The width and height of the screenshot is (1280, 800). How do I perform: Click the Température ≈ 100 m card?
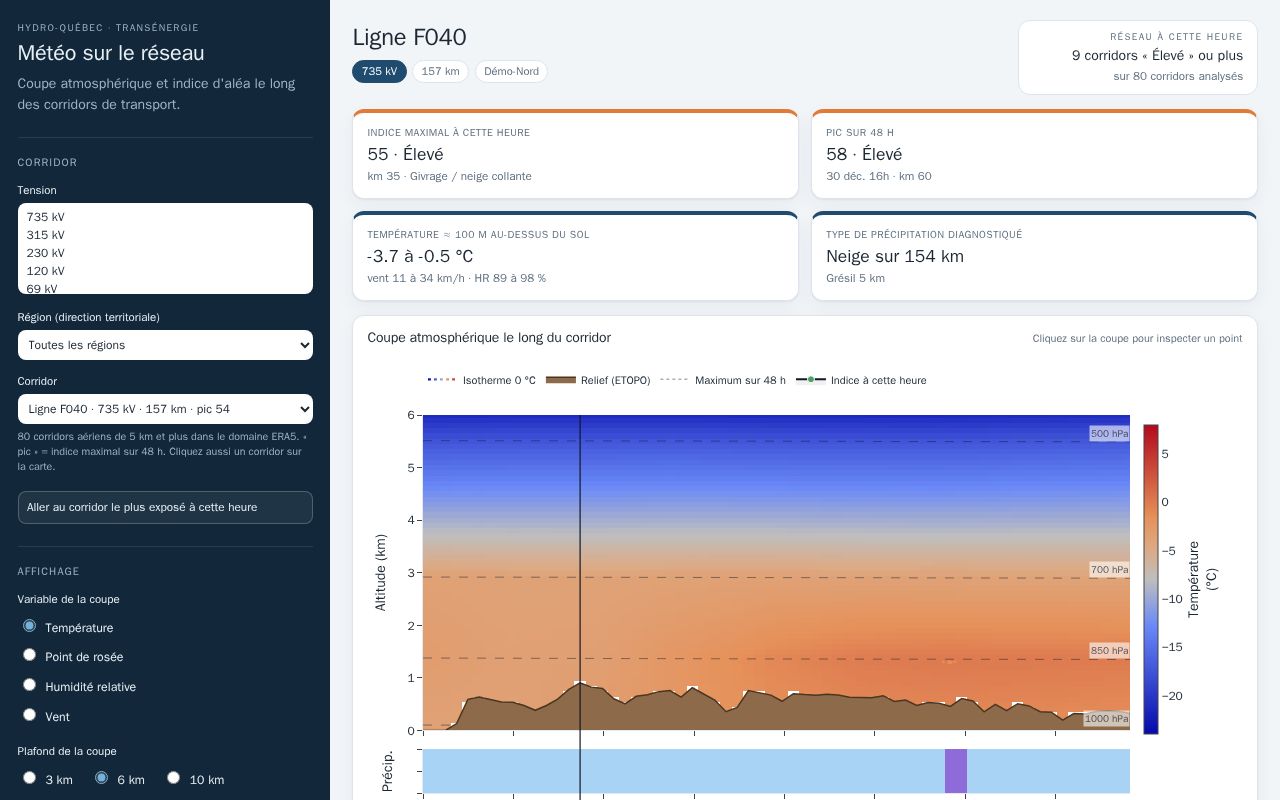click(x=575, y=256)
